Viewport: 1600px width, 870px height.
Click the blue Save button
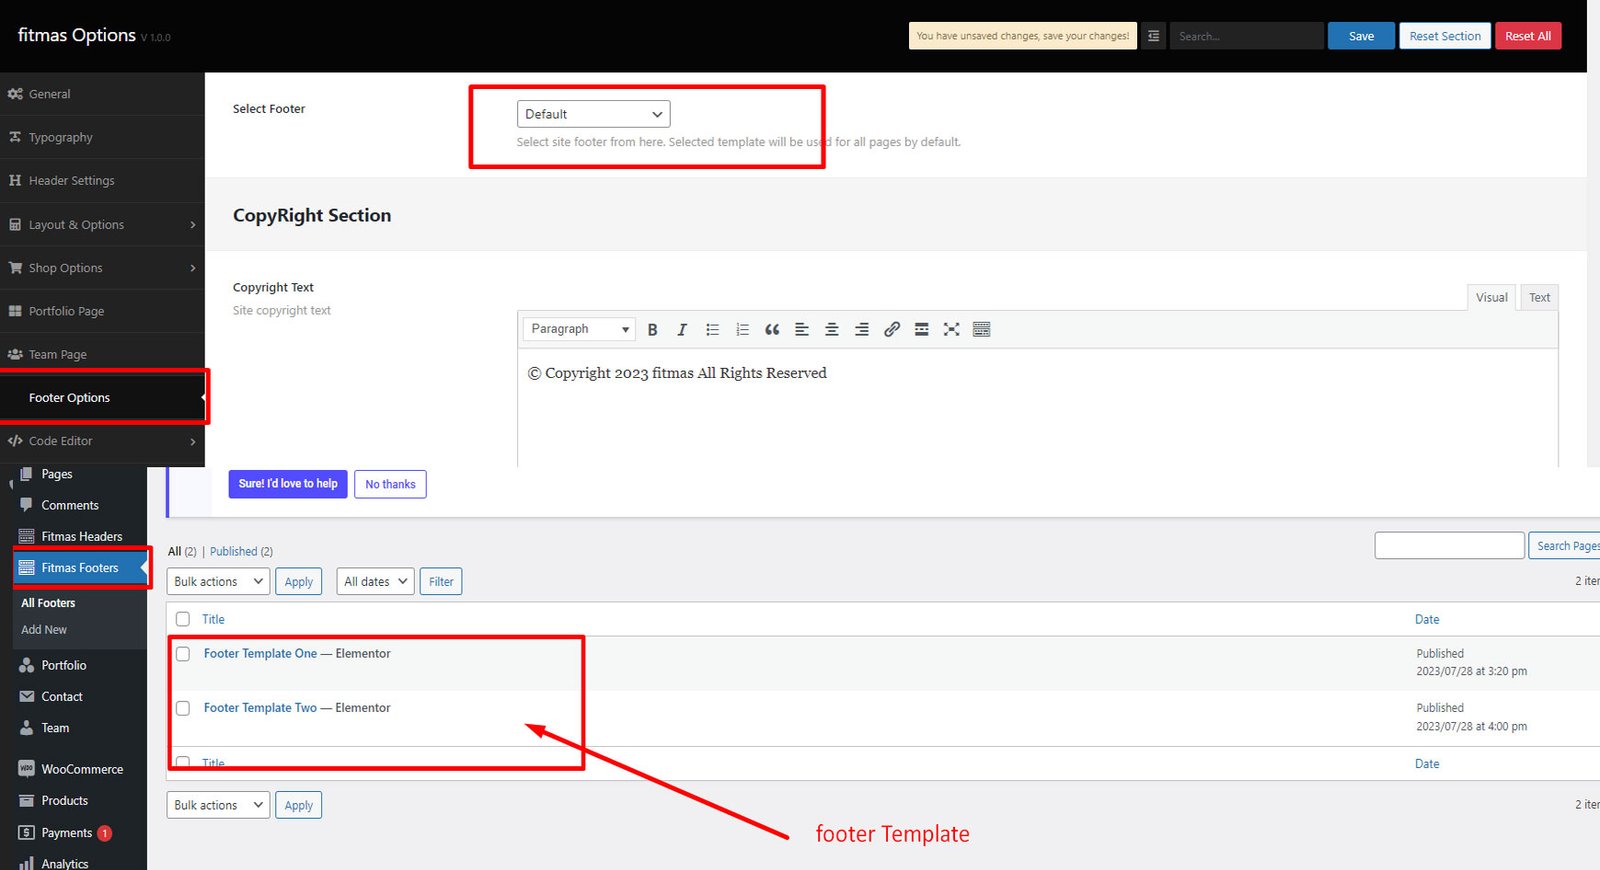pyautogui.click(x=1361, y=36)
